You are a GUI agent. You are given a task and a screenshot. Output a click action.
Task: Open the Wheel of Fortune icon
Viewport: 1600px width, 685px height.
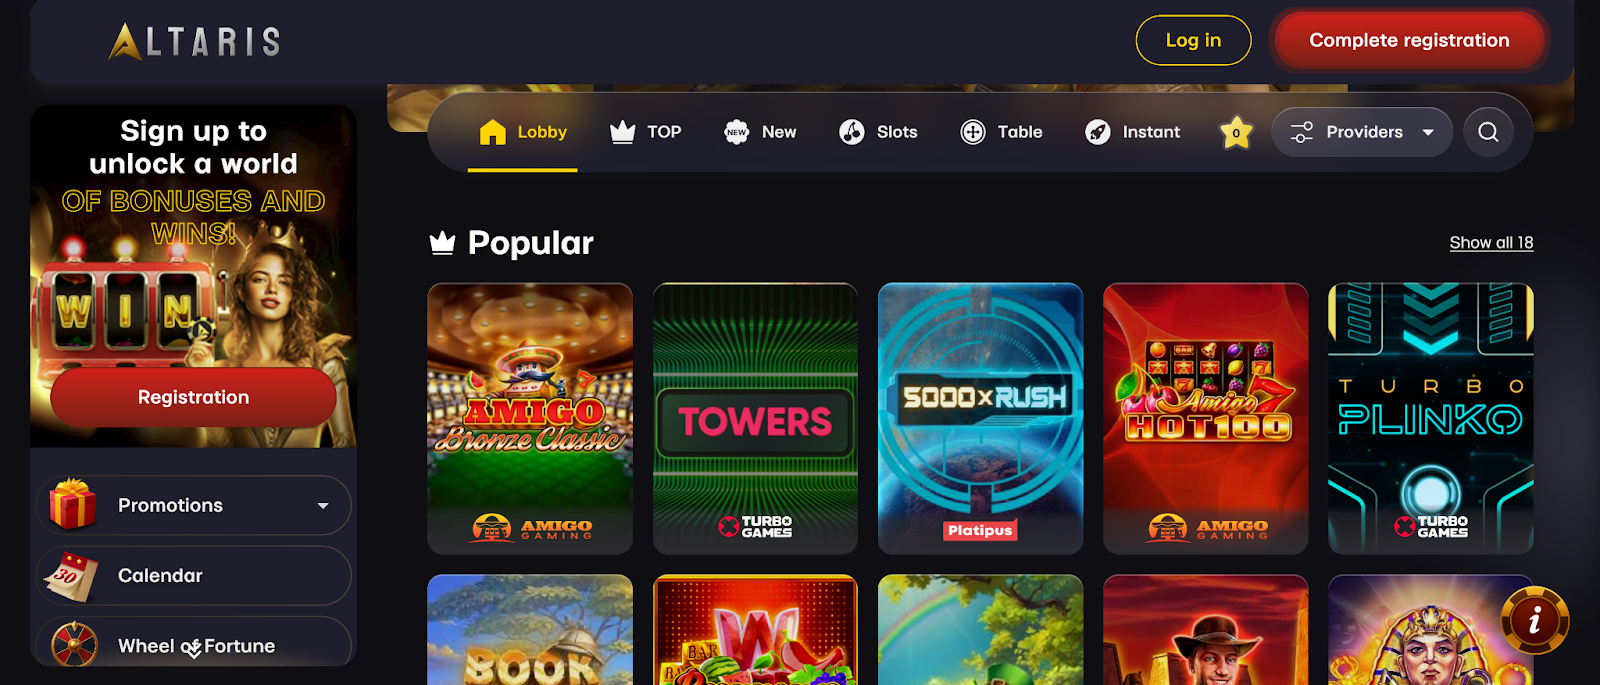click(x=74, y=646)
